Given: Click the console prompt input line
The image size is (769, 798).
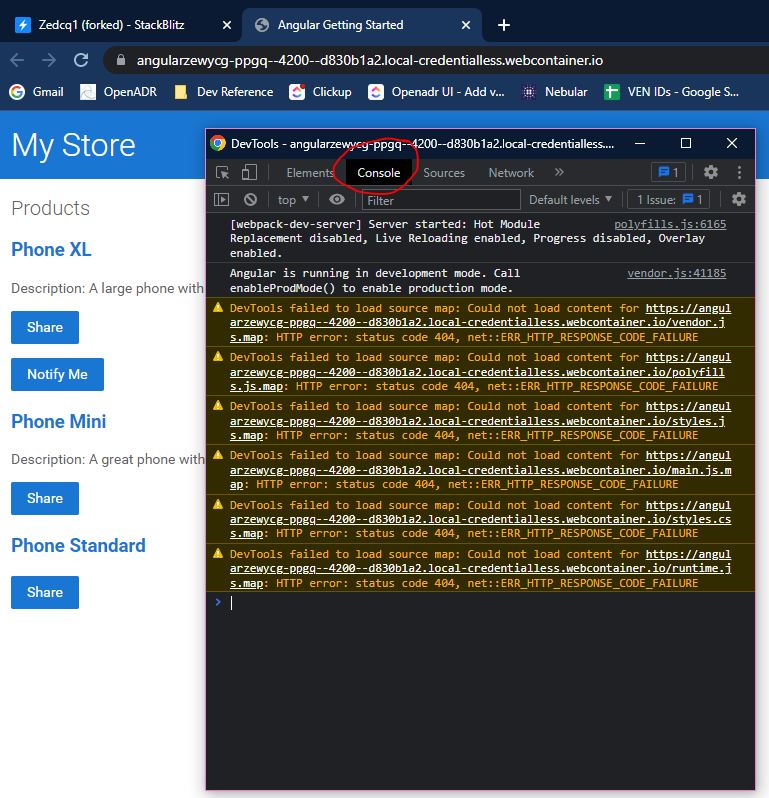Looking at the screenshot, I should [480, 603].
